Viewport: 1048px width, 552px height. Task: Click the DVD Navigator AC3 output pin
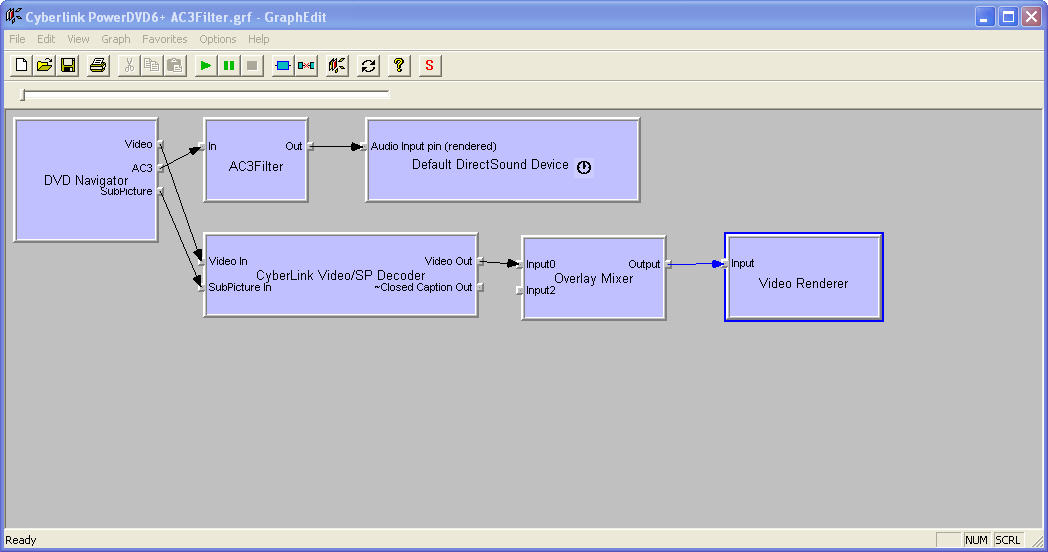[160, 168]
